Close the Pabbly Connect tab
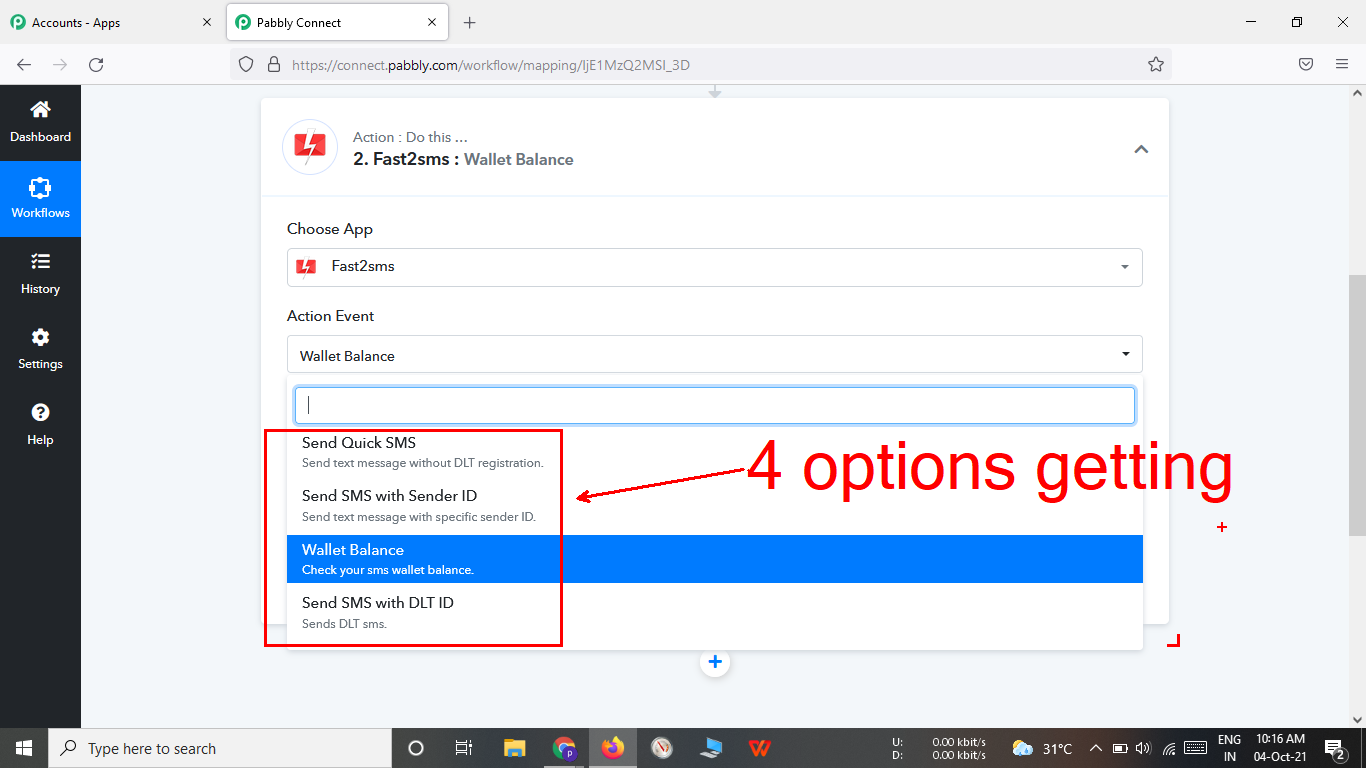 (x=432, y=22)
